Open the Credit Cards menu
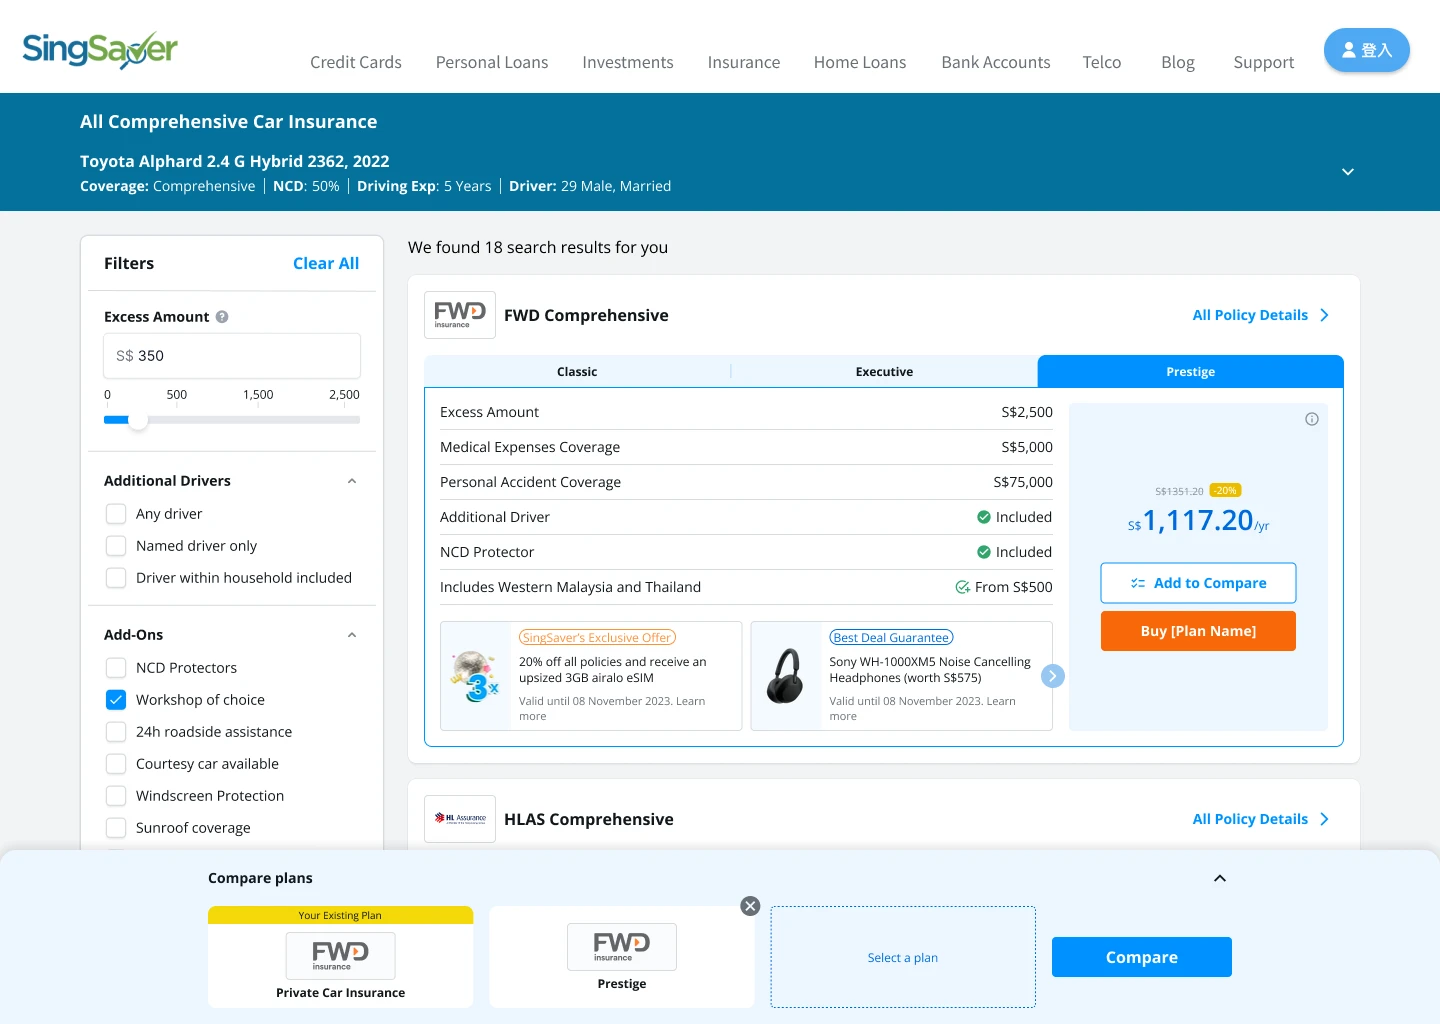 [356, 62]
